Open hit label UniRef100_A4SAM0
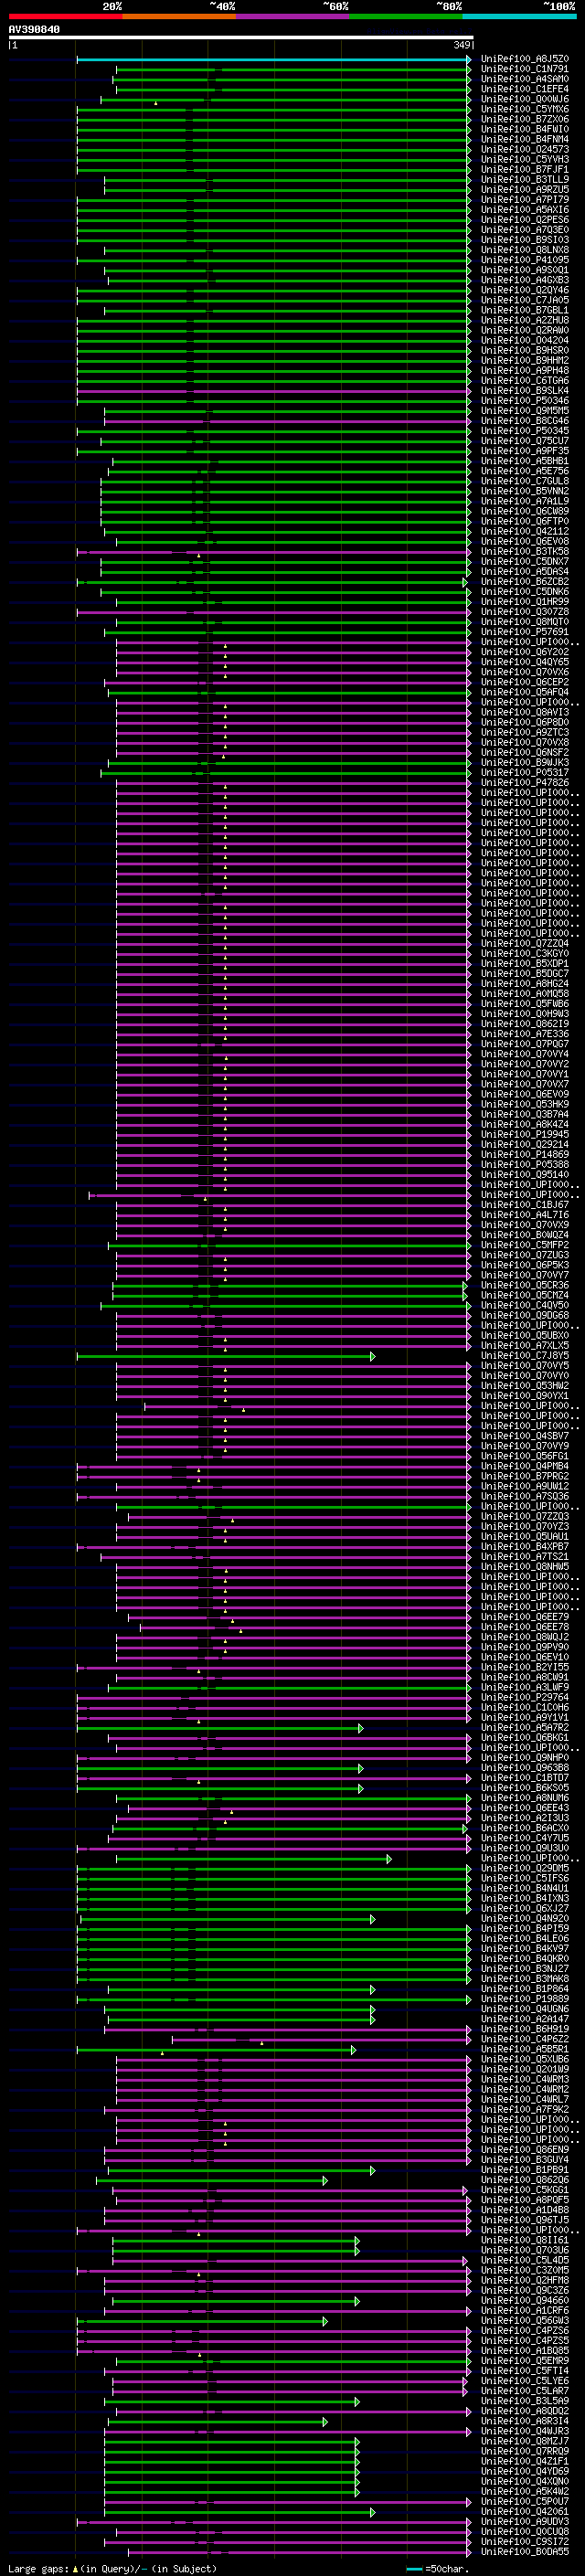The image size is (585, 2576). point(525,79)
